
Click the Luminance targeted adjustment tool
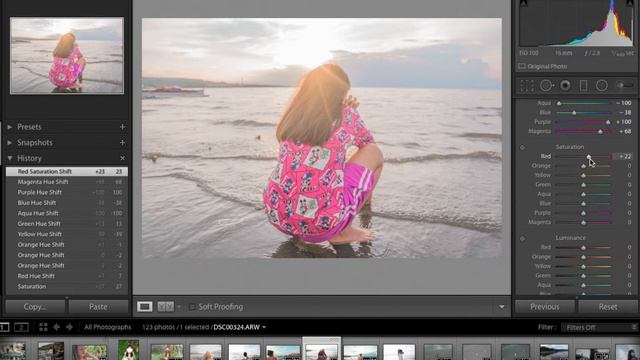click(522, 238)
